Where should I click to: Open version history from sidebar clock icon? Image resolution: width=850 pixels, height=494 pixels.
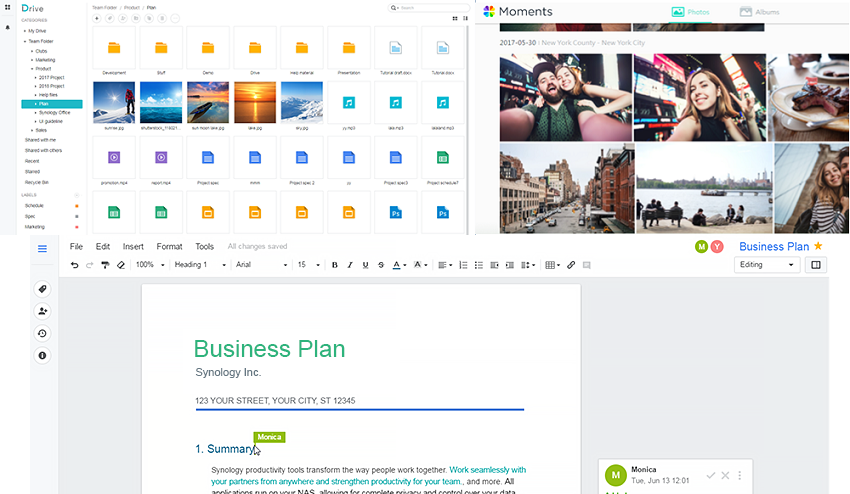click(42, 333)
